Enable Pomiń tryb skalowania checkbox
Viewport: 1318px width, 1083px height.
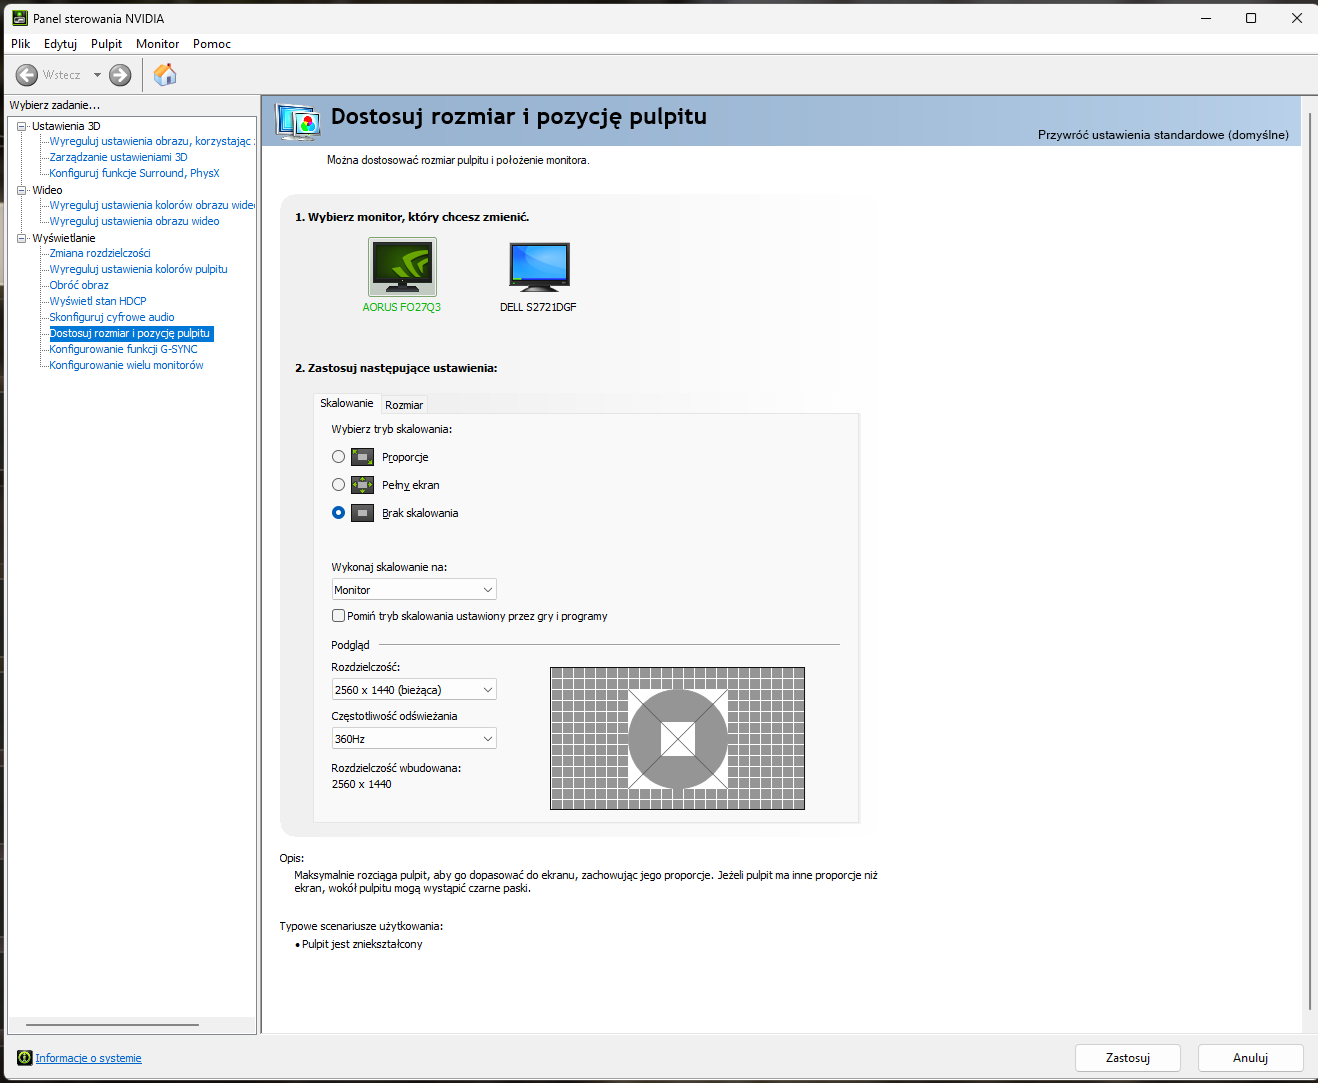coord(338,616)
